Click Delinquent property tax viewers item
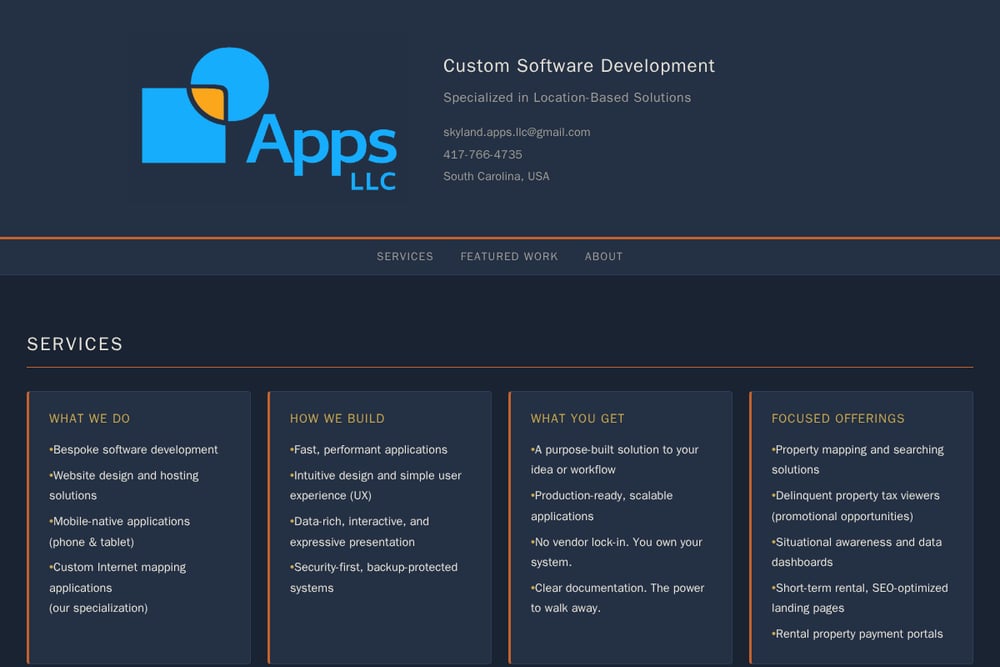Image resolution: width=1000 pixels, height=667 pixels. click(855, 506)
